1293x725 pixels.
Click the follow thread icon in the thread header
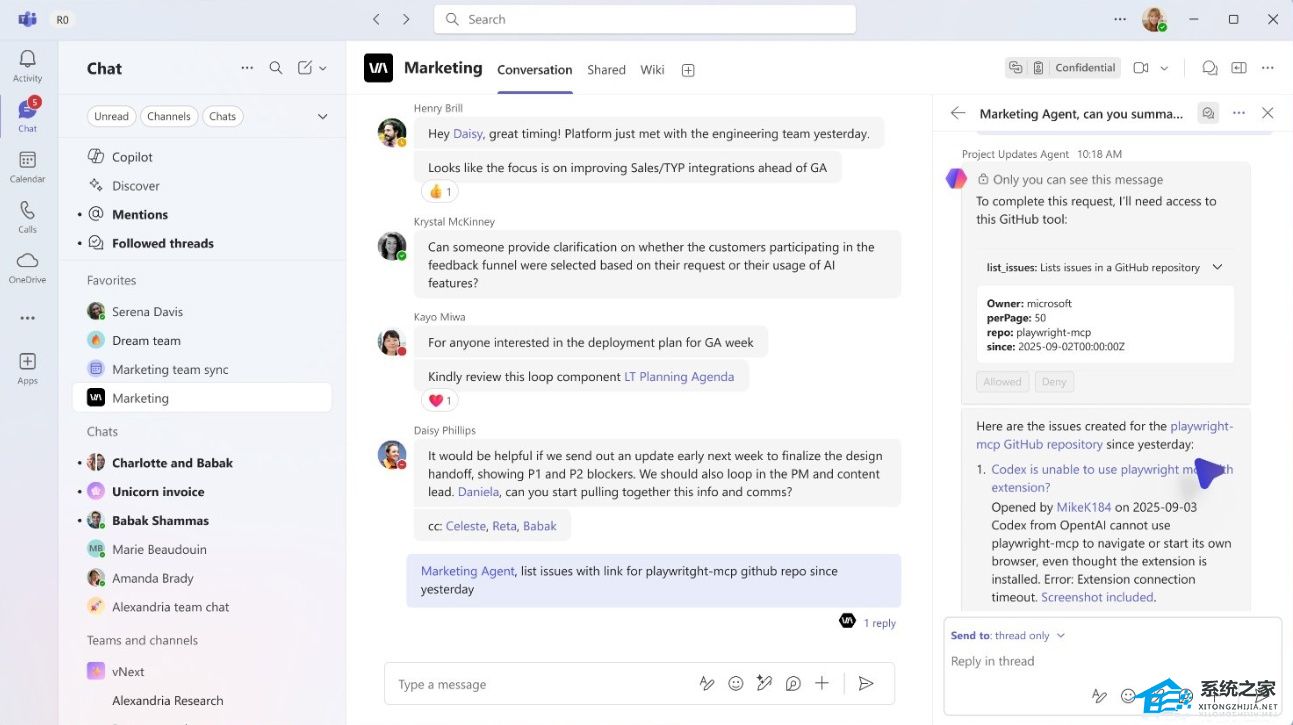[1208, 113]
